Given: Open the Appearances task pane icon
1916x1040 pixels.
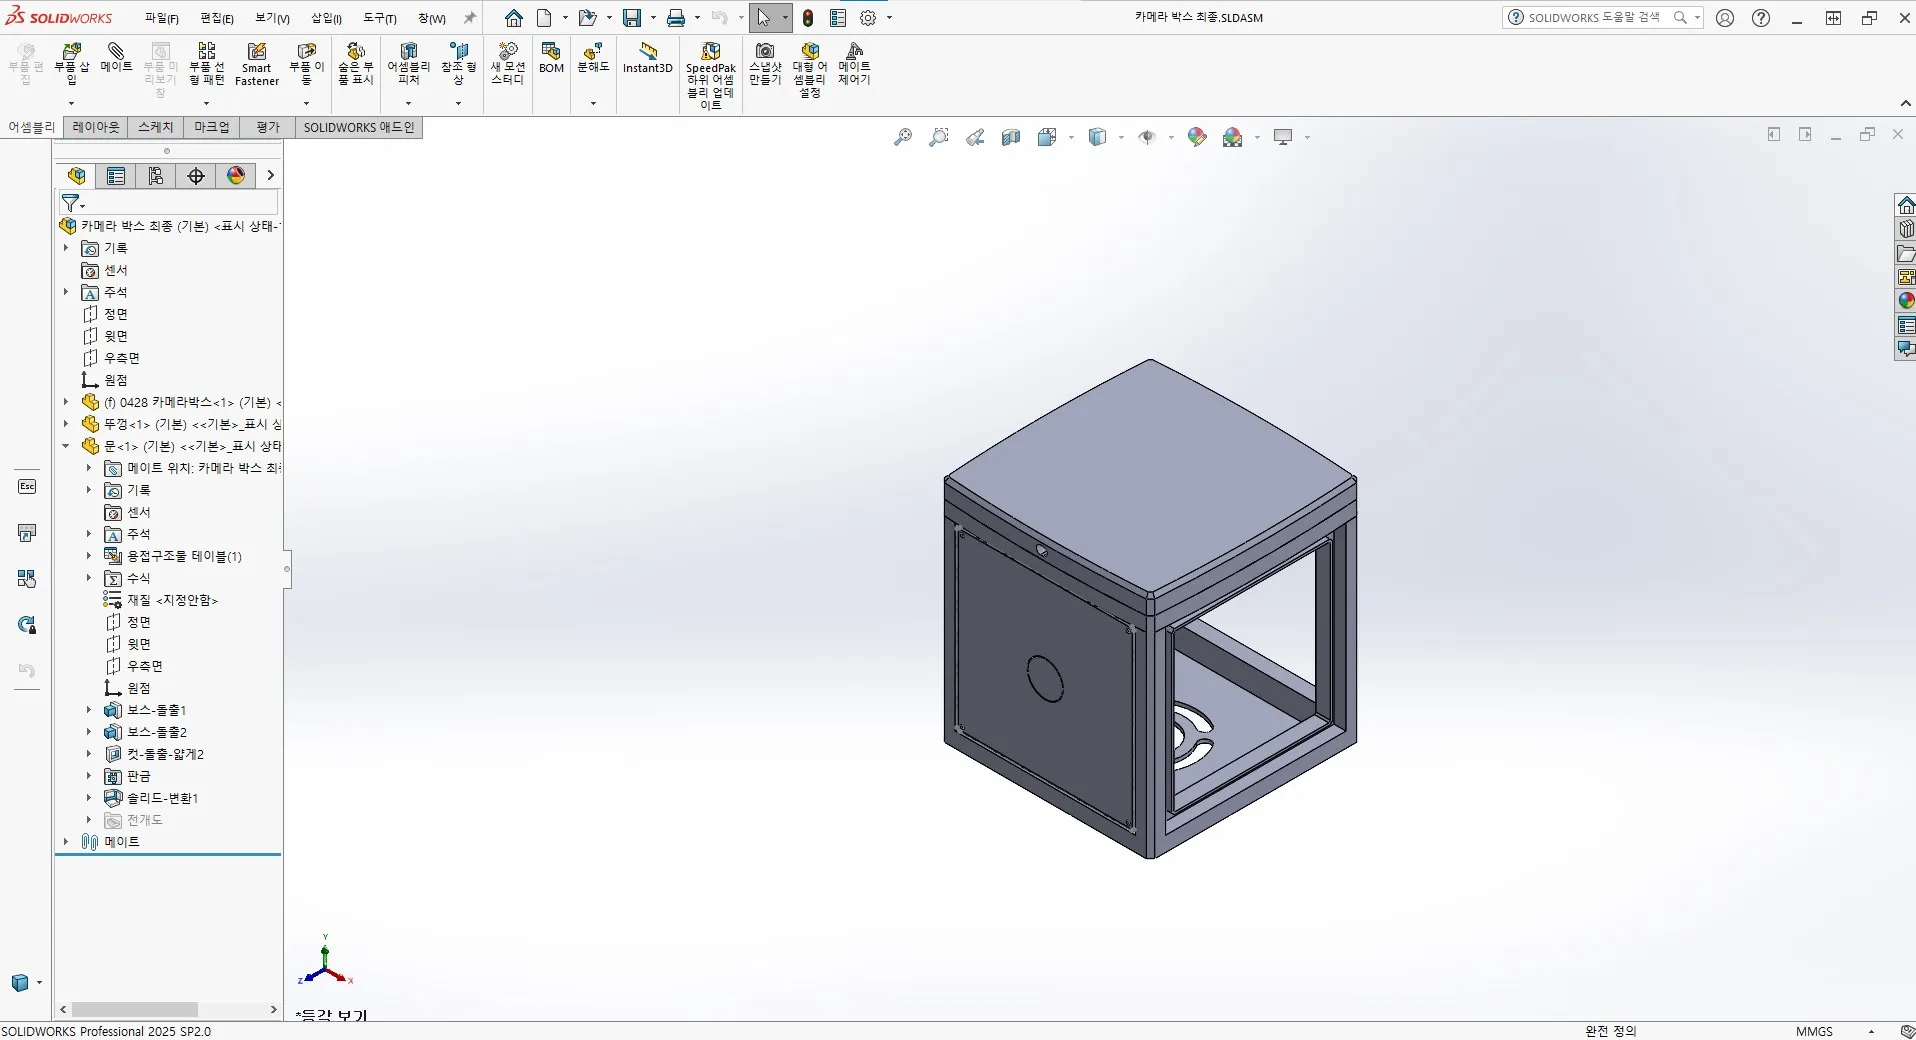Looking at the screenshot, I should tap(1906, 301).
